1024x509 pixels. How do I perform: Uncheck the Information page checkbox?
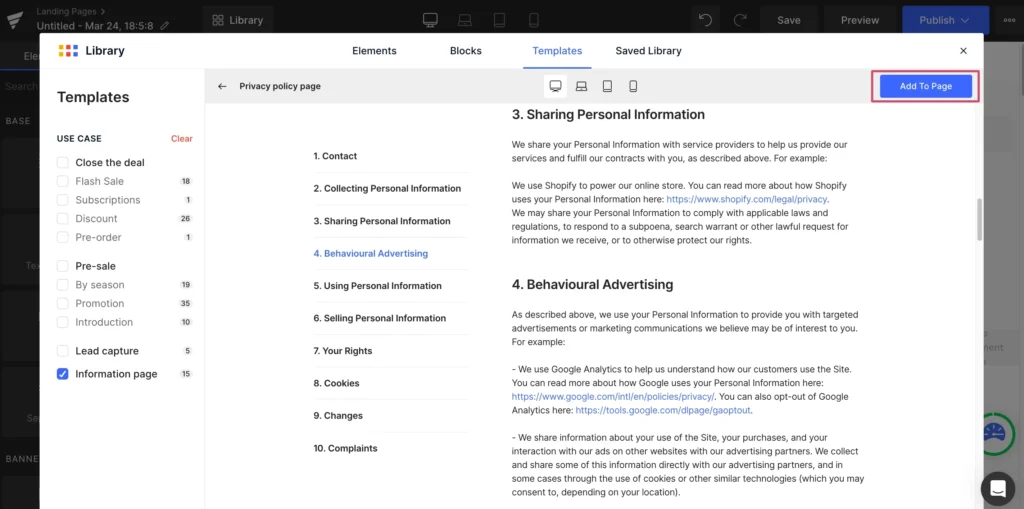point(63,374)
